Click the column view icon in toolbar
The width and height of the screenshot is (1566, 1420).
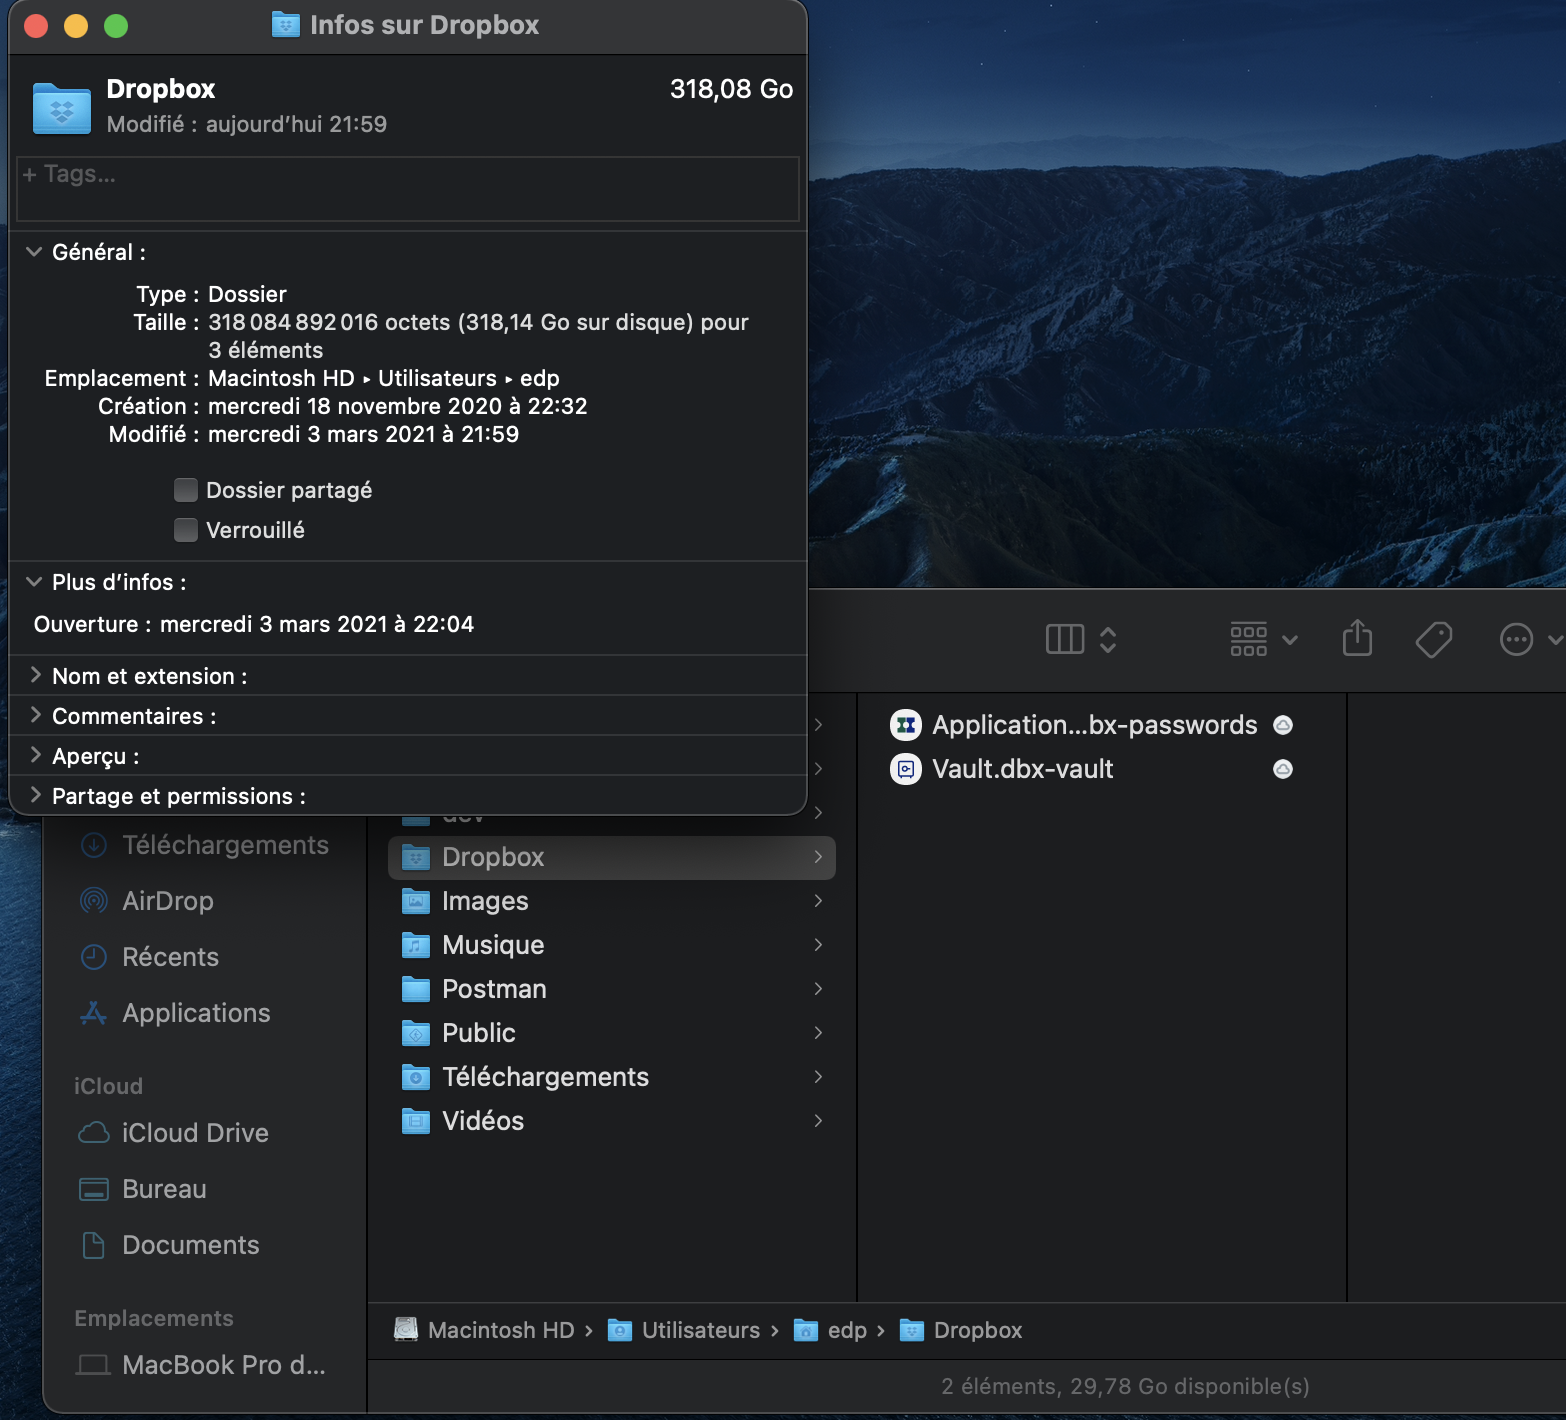(1065, 639)
